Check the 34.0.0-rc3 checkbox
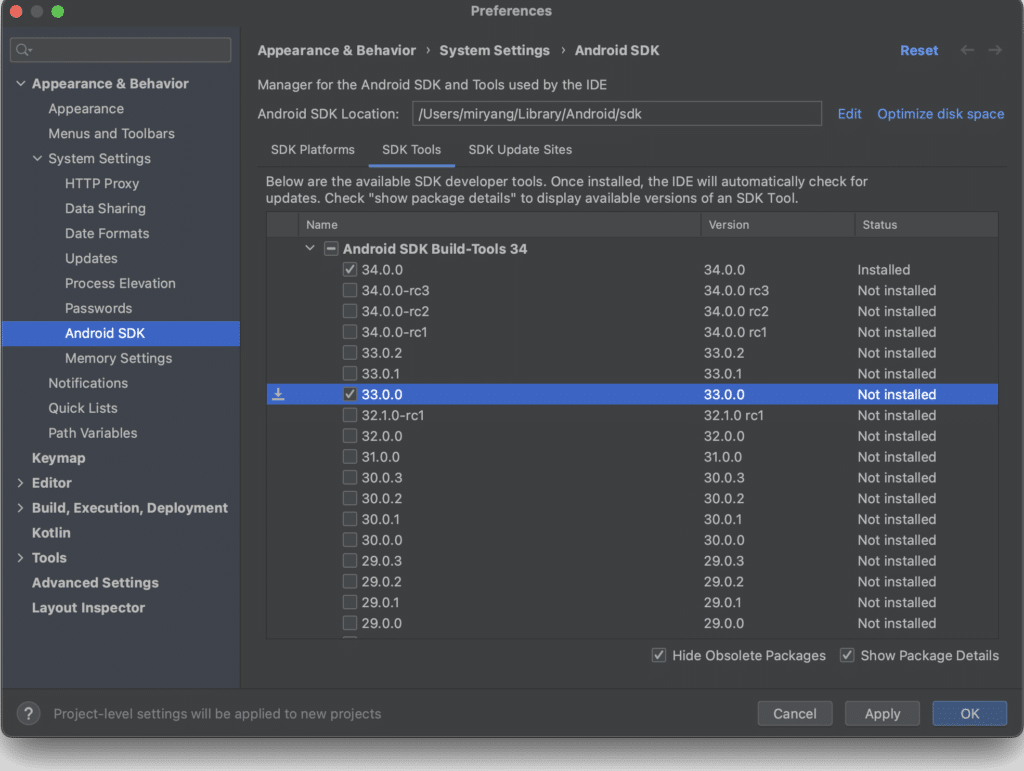 pos(350,291)
